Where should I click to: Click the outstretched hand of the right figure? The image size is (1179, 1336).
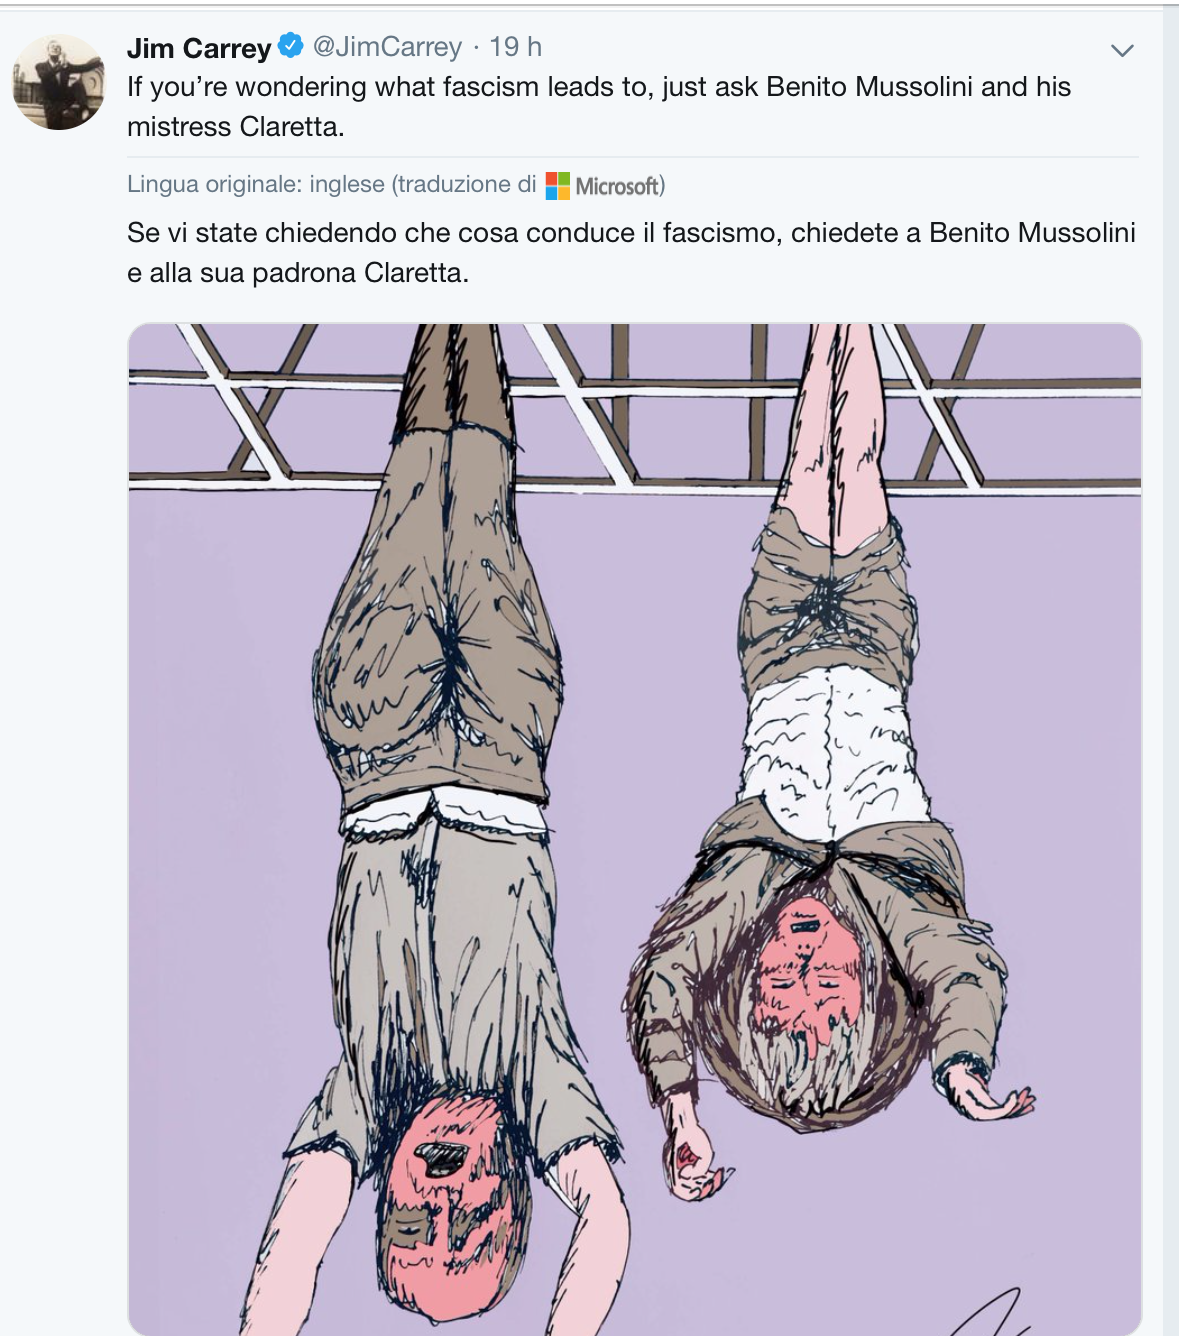point(987,1093)
